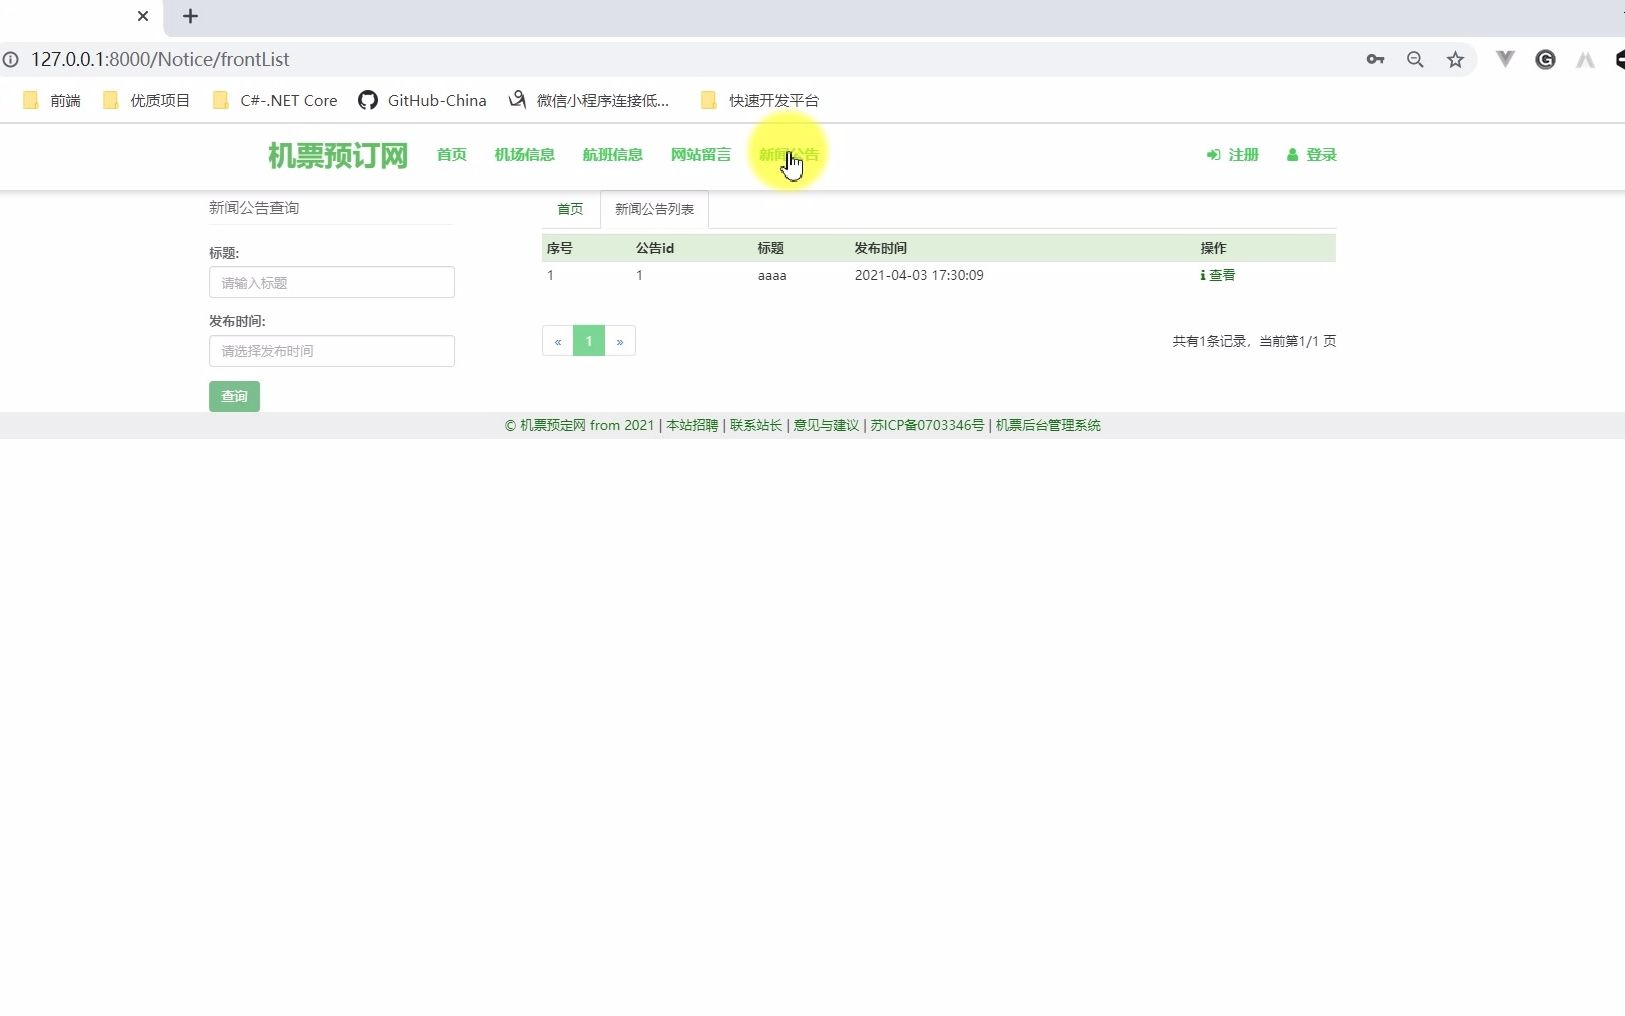Viewport: 1625px width, 1016px height.
Task: Click the 查看 link for notice aaaa
Action: (1218, 275)
